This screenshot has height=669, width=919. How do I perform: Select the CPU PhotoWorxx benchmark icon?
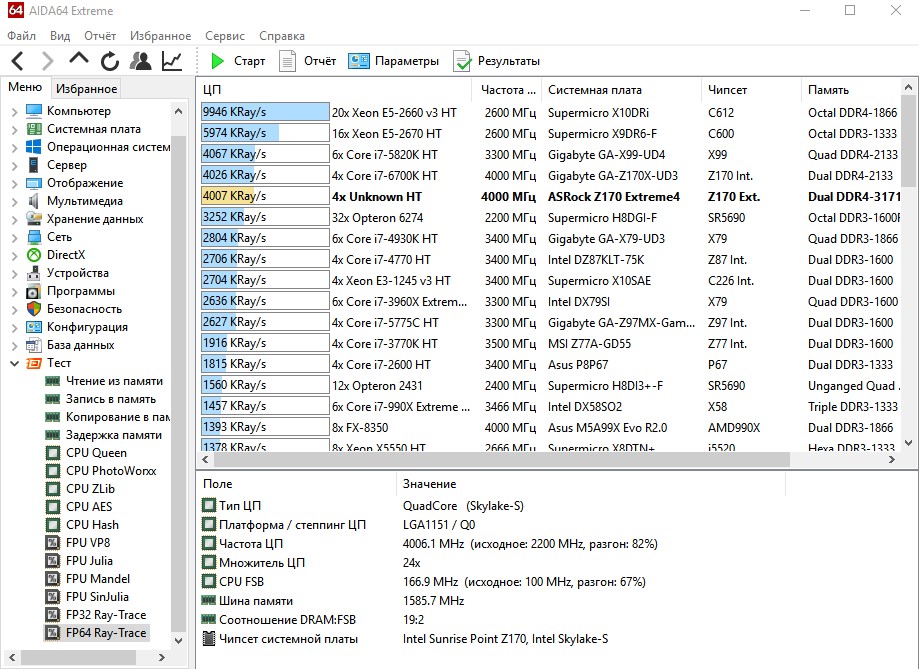pos(53,471)
